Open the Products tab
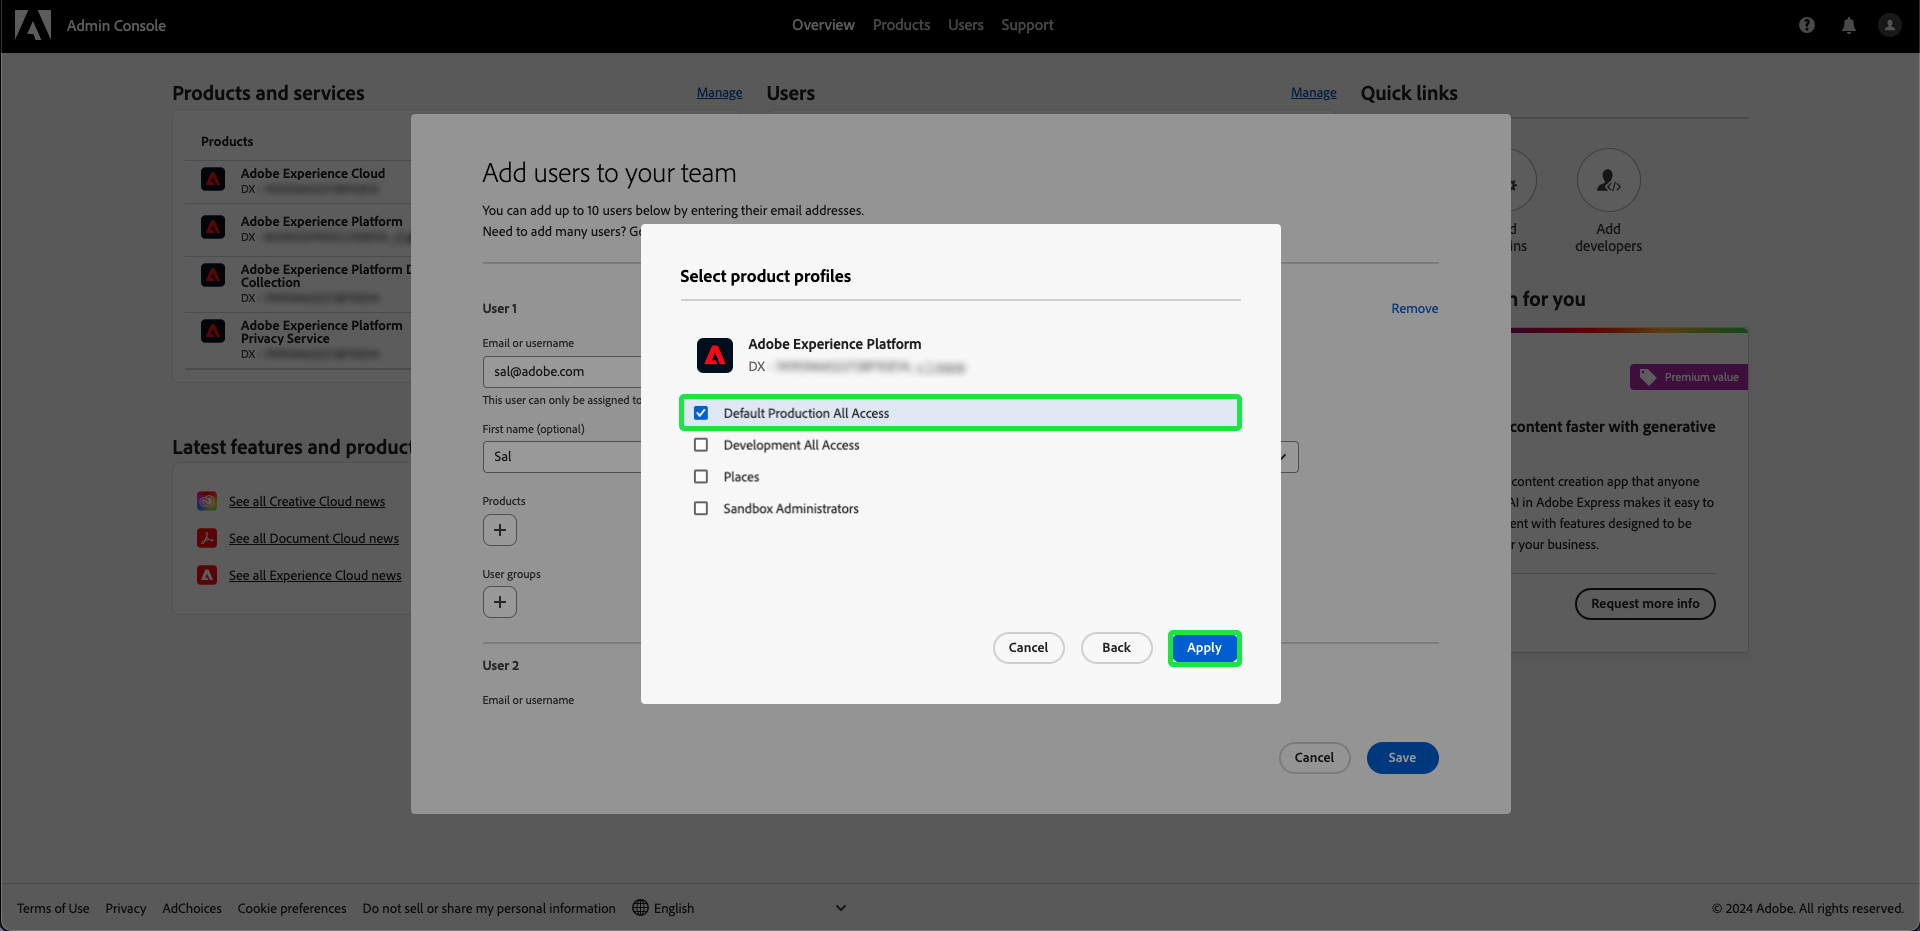 pyautogui.click(x=901, y=25)
